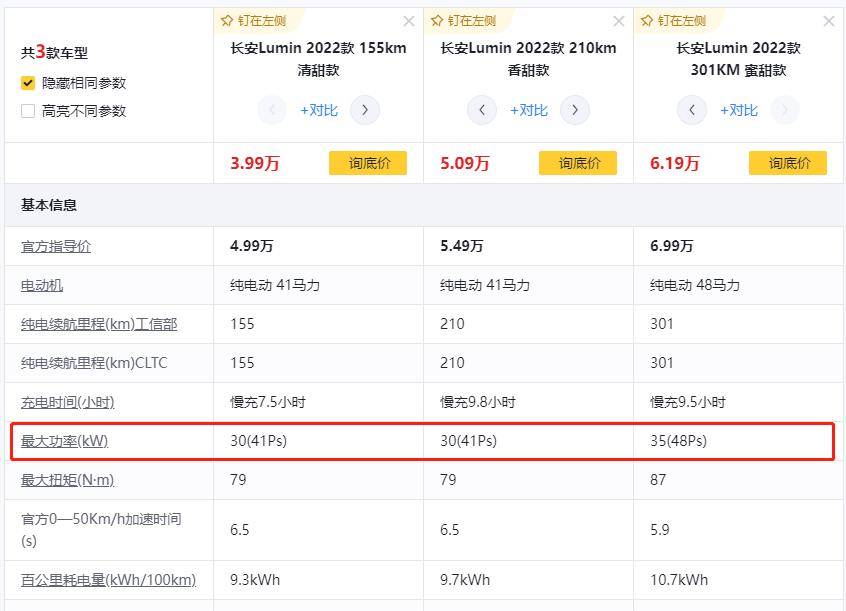Add 301KM 蜜甜款 to comparison
The image size is (846, 611).
click(x=739, y=110)
